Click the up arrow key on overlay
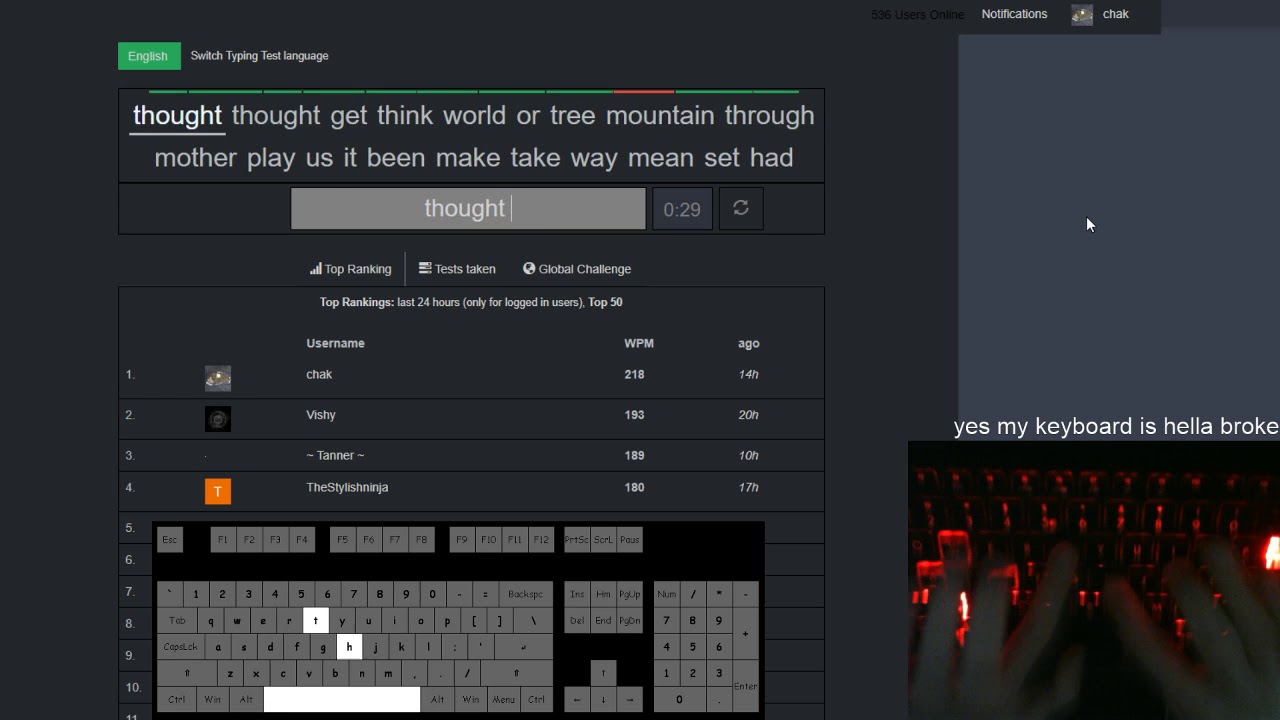Image resolution: width=1280 pixels, height=720 pixels. (x=603, y=673)
